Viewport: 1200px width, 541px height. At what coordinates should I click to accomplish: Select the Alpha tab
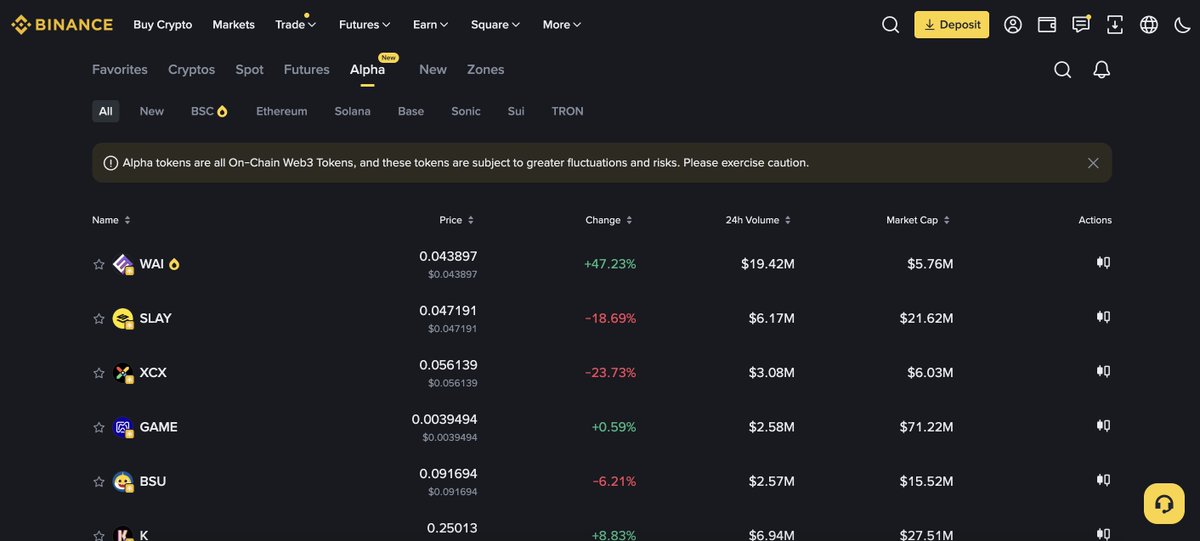(x=368, y=70)
